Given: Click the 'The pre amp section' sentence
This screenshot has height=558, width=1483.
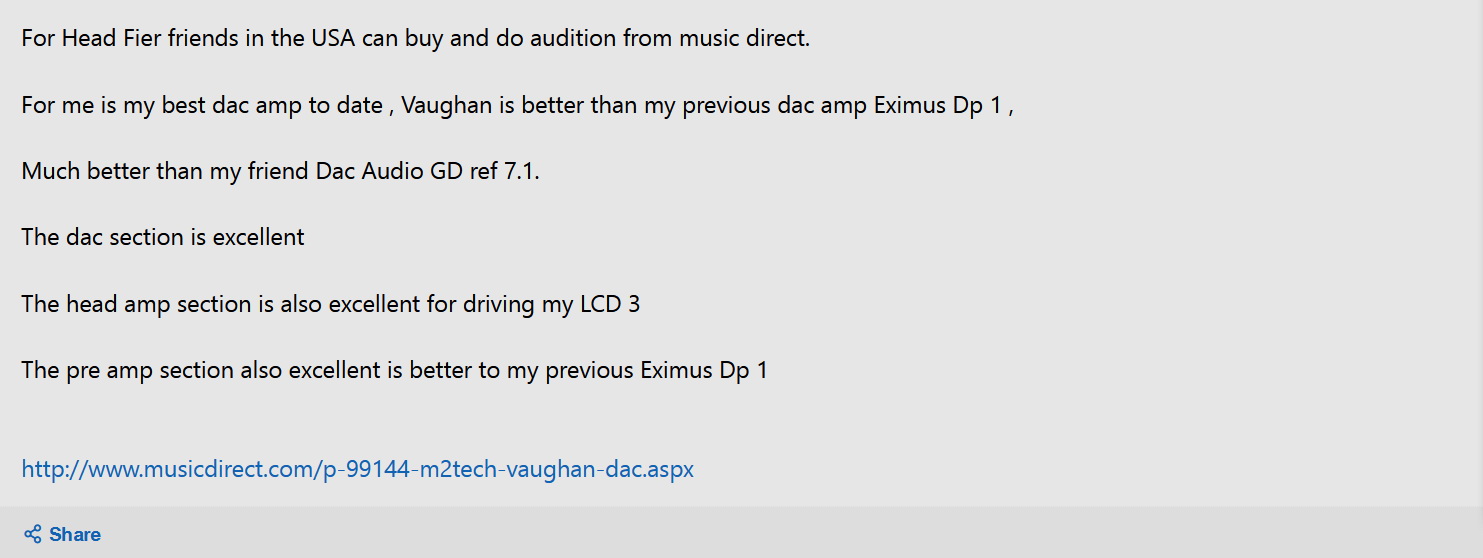Looking at the screenshot, I should pyautogui.click(x=394, y=370).
